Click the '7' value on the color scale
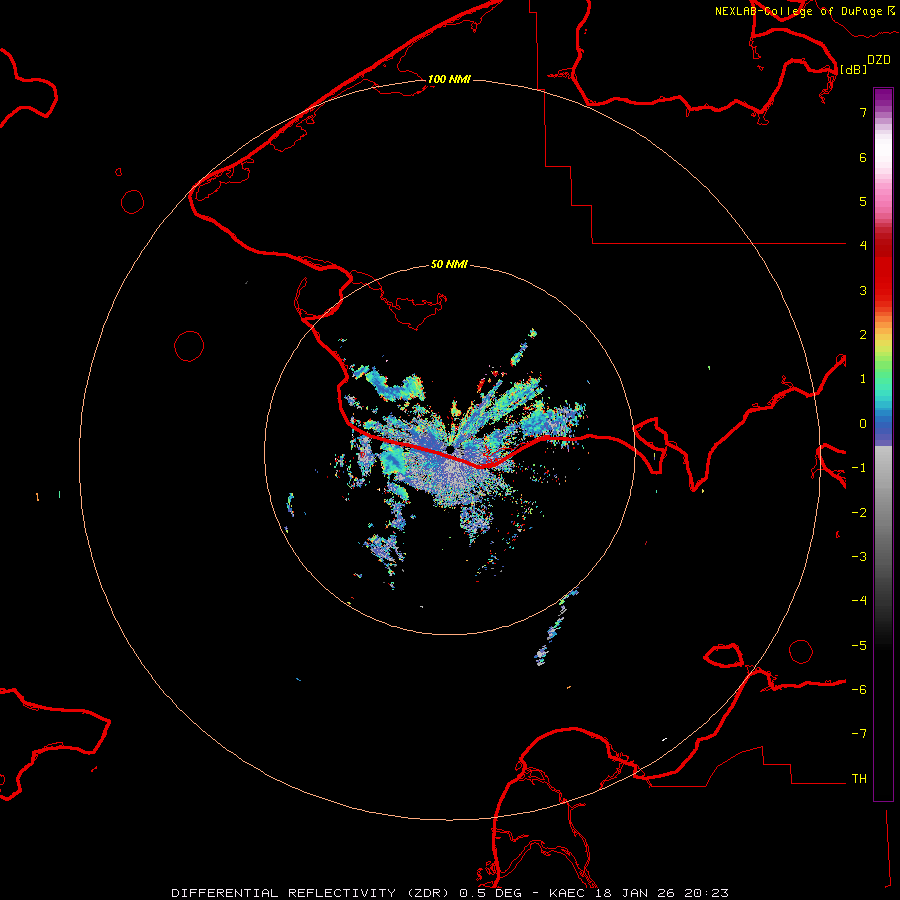900x900 pixels. (x=863, y=113)
